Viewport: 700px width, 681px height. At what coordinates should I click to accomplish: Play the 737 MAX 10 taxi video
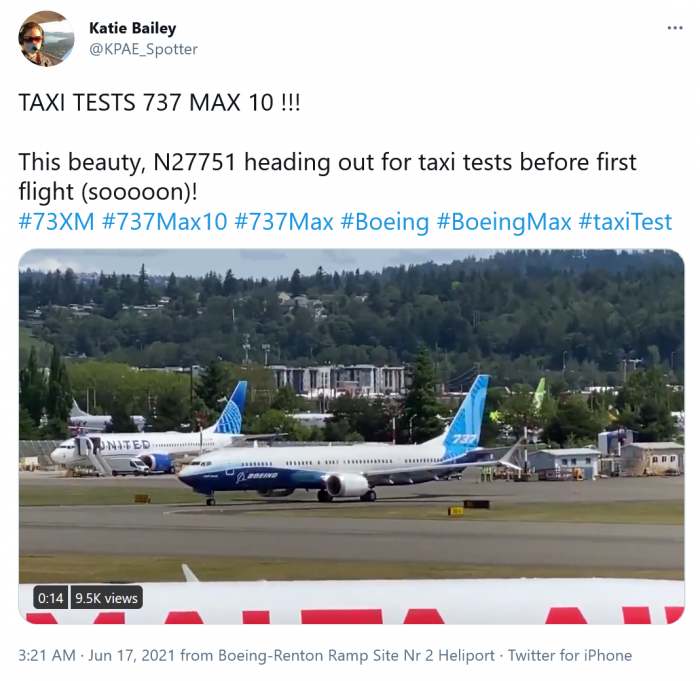coord(351,436)
